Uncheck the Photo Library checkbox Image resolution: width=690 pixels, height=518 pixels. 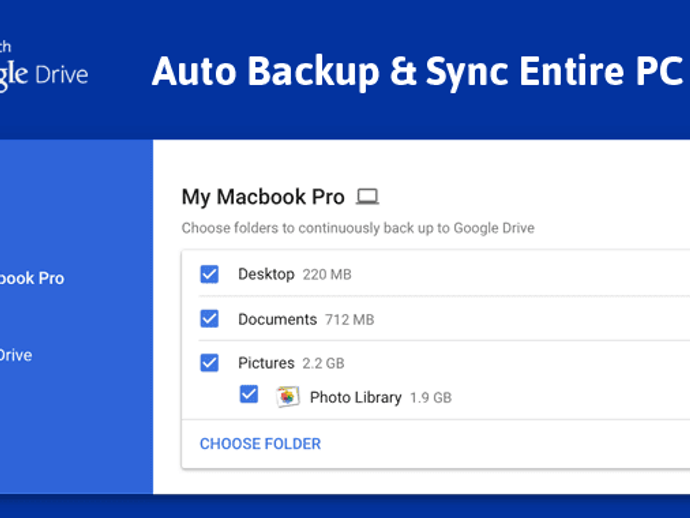[x=249, y=395]
